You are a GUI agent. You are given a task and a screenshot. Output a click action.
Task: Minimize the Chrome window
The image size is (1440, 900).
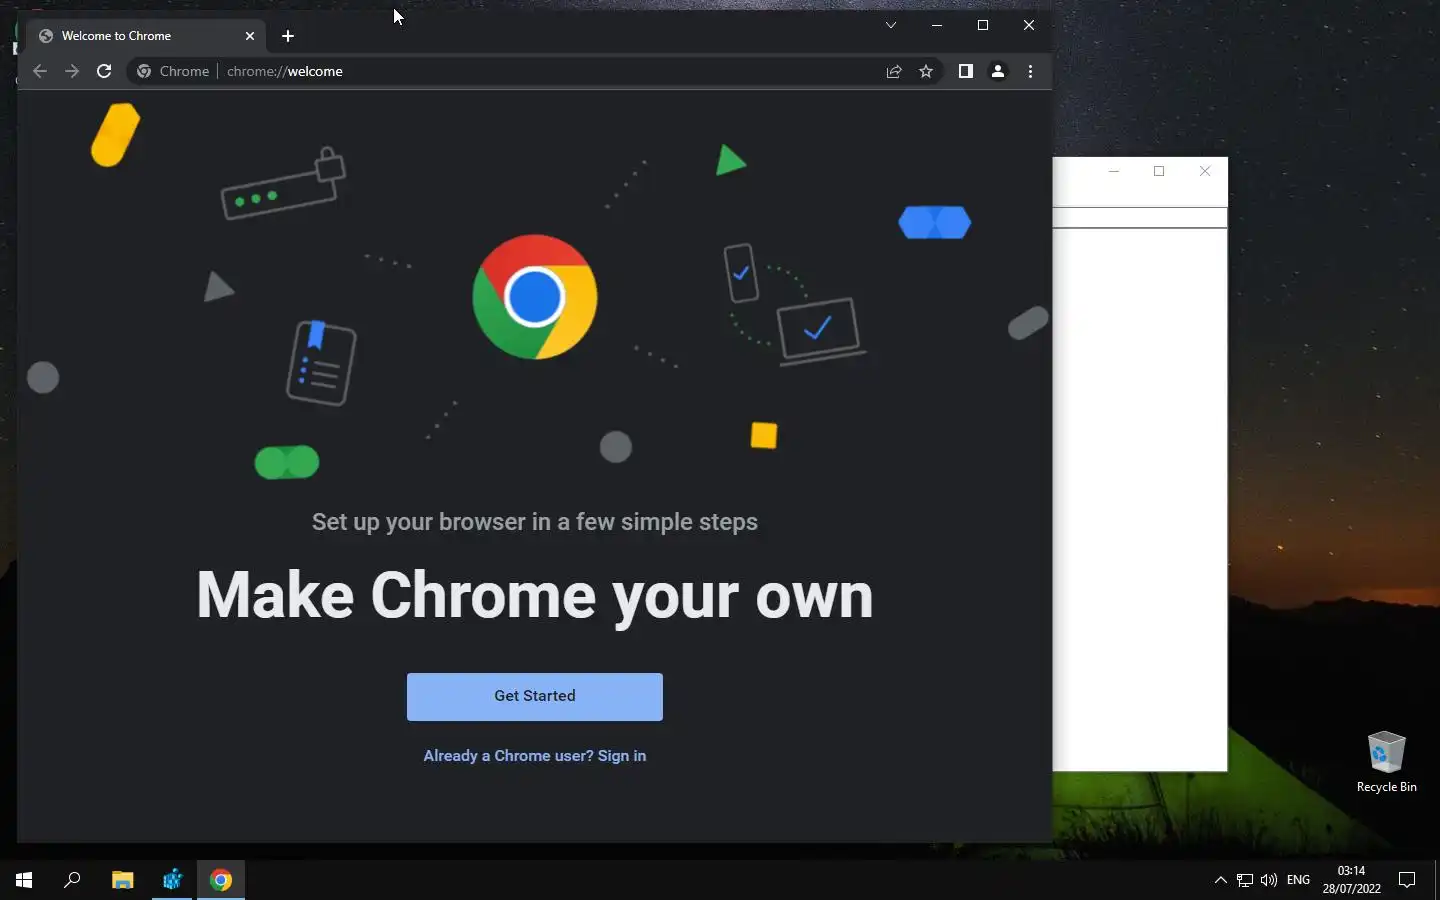937,25
